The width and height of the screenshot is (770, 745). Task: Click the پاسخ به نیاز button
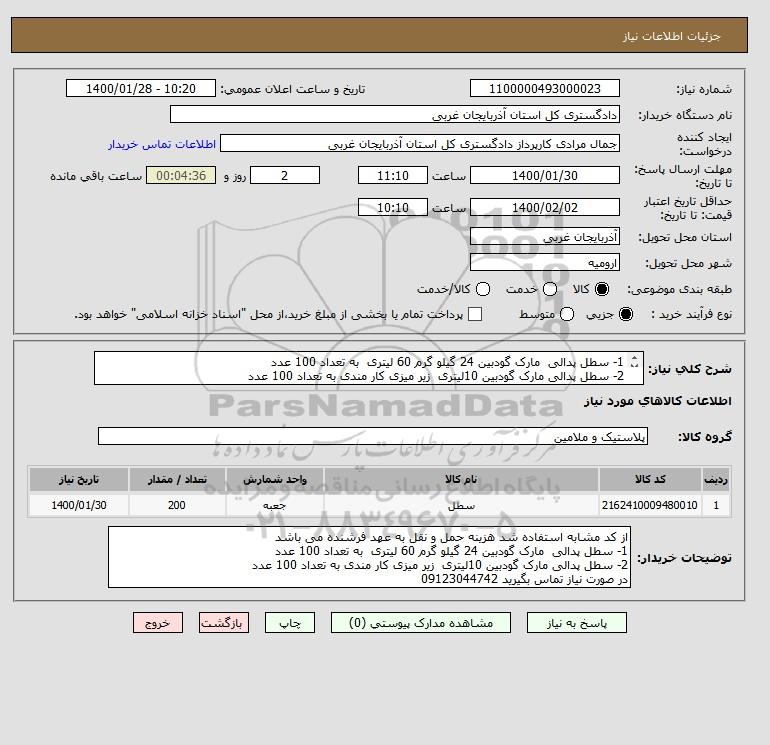[577, 623]
